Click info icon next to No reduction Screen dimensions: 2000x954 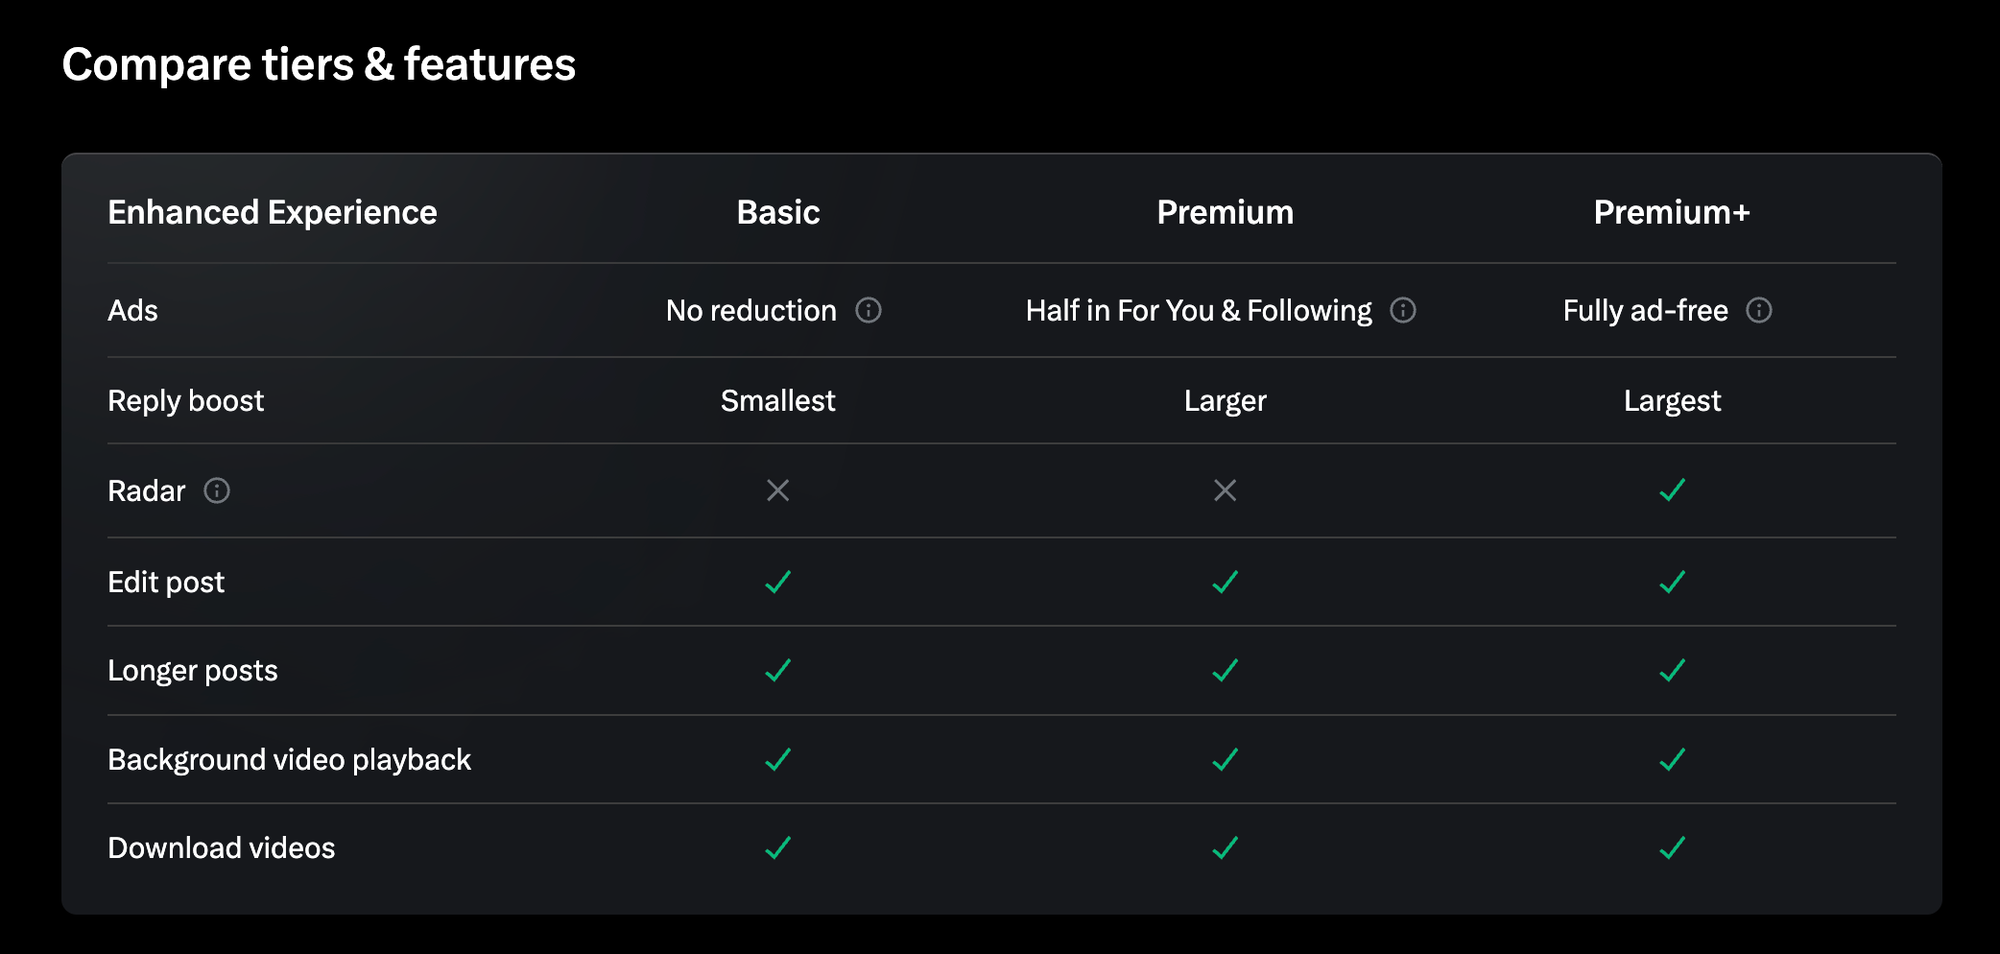click(x=868, y=311)
